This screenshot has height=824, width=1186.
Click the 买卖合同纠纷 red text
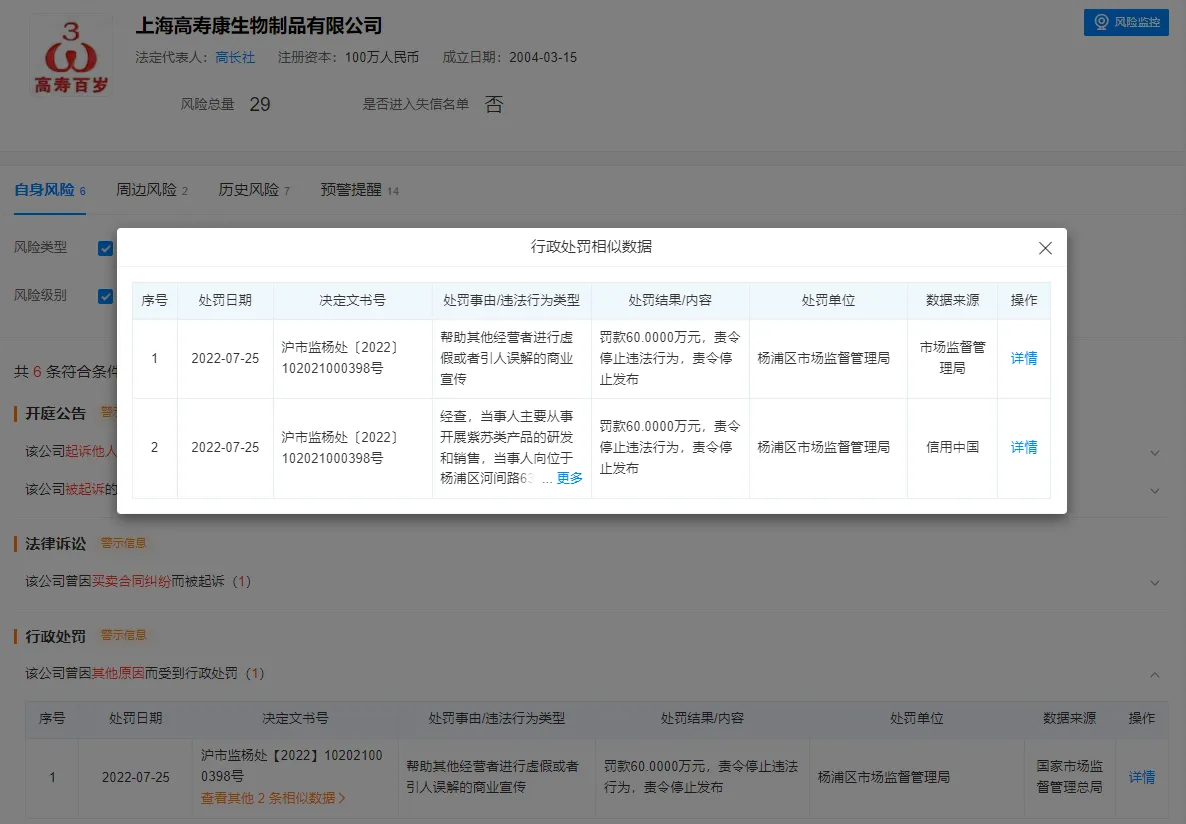tap(131, 582)
